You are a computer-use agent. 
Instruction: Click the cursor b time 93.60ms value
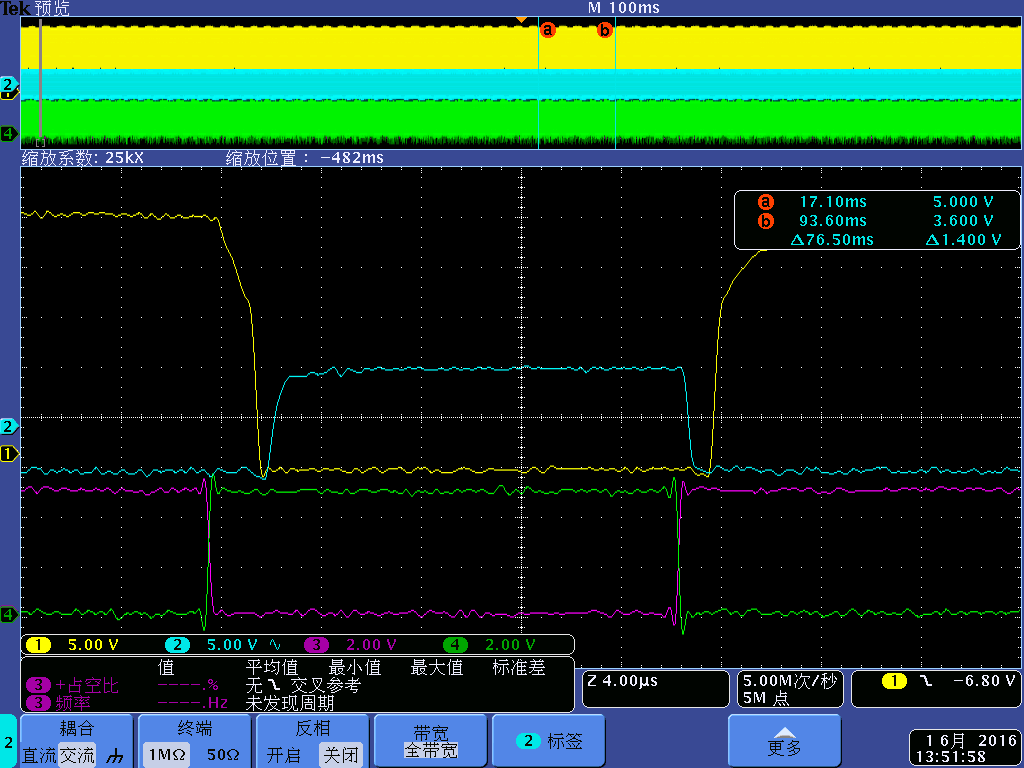(x=833, y=221)
